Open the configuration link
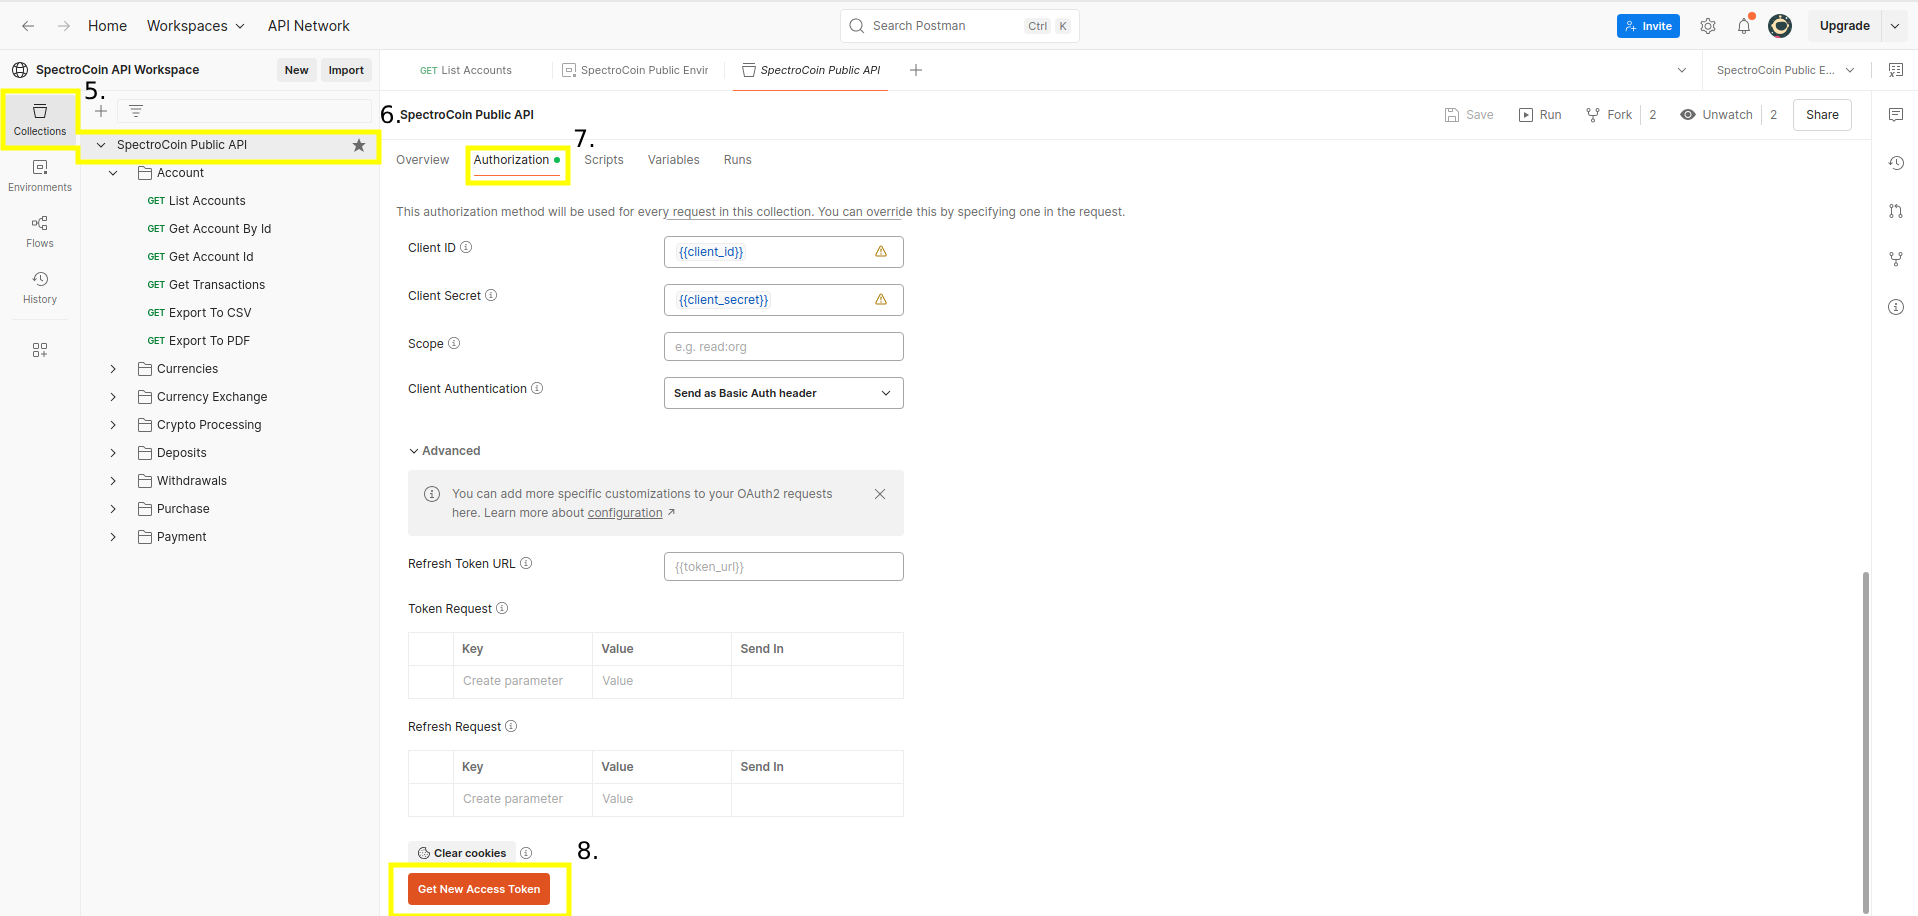This screenshot has width=1918, height=916. (x=625, y=513)
